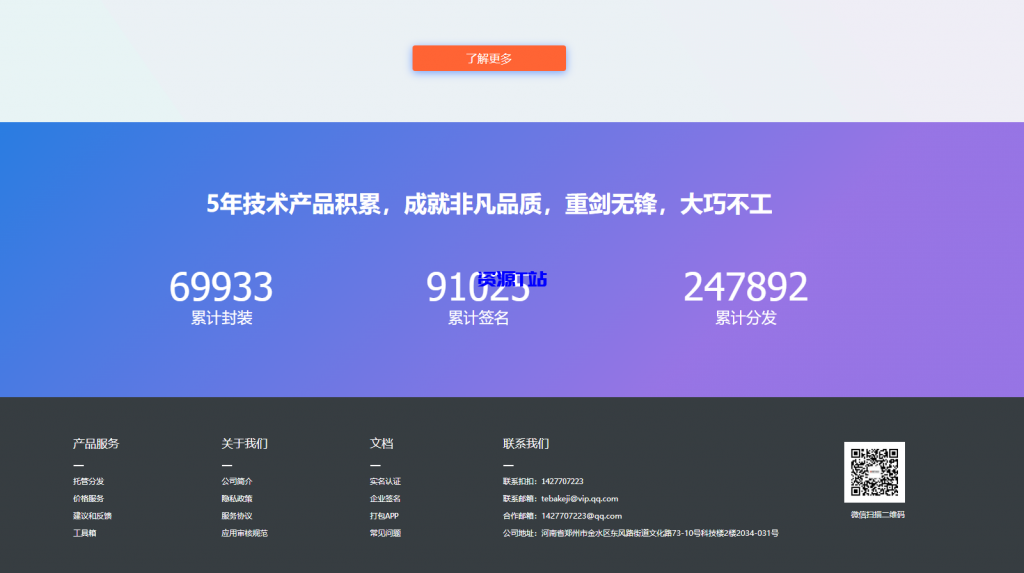Click the orange 了解更多 button
The image size is (1024, 573).
coord(488,58)
